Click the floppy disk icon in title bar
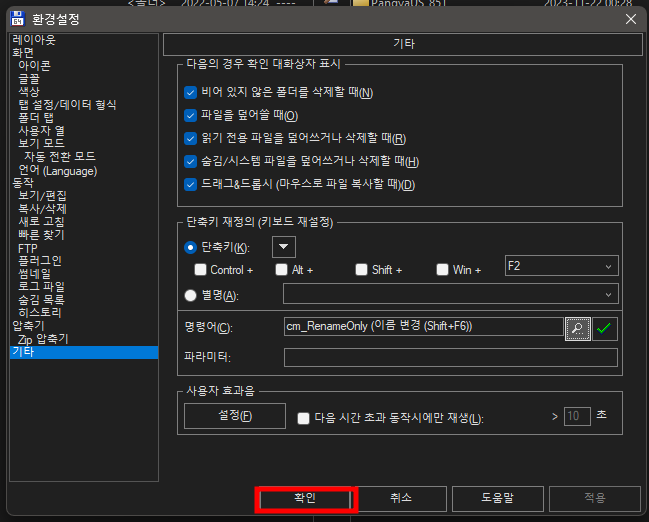Viewport: 649px width, 522px height. (17, 19)
